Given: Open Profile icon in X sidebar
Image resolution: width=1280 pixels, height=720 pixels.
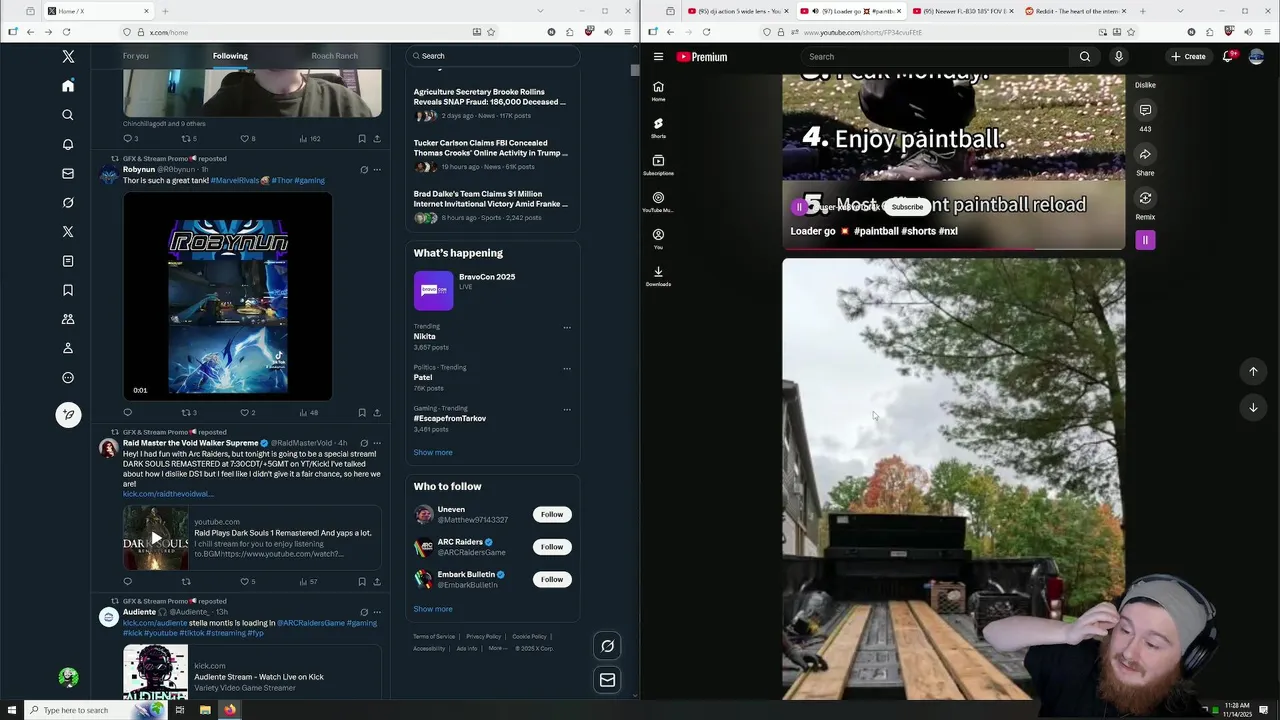Looking at the screenshot, I should click(x=68, y=348).
